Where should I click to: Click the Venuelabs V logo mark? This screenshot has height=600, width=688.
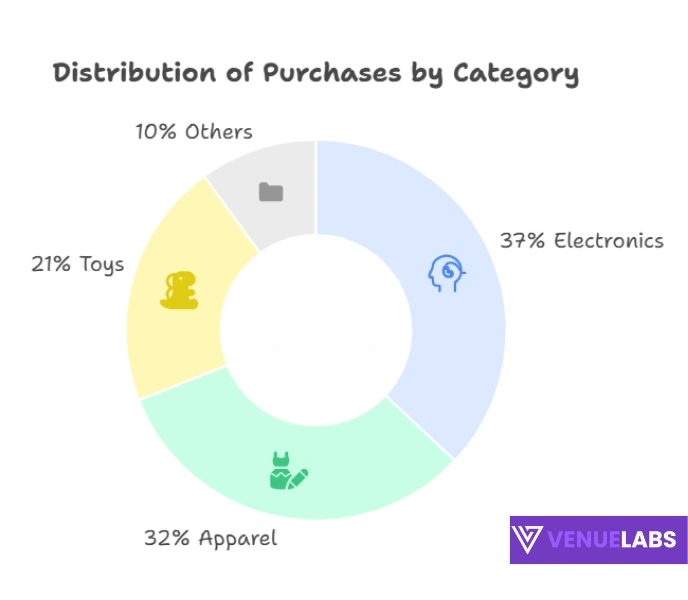point(528,540)
